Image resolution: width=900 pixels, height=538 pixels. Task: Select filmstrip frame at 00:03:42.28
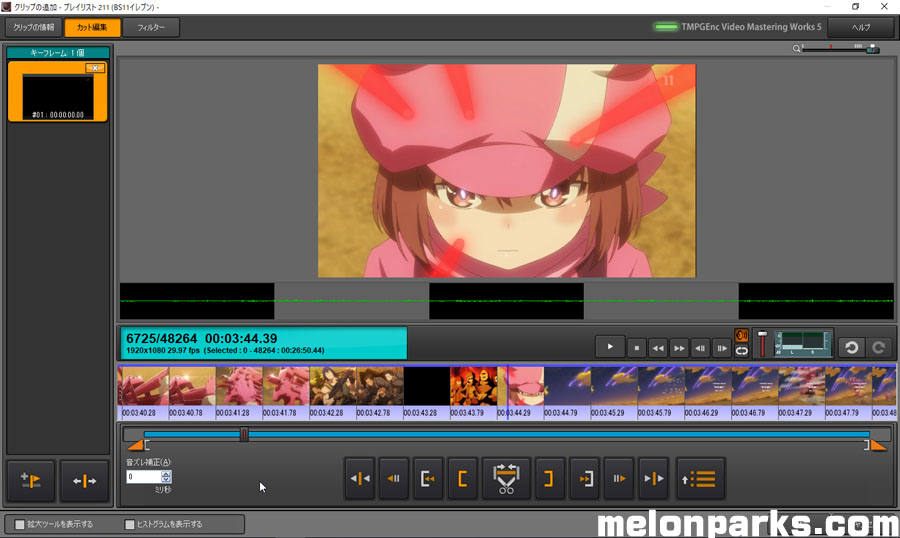point(333,386)
